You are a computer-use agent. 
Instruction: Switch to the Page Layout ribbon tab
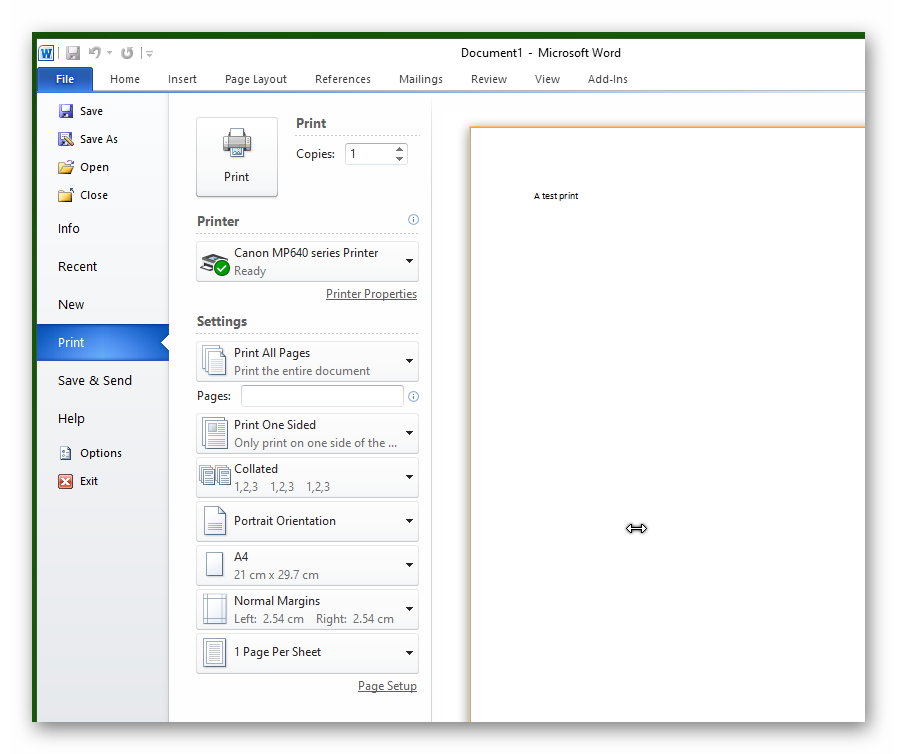(255, 79)
